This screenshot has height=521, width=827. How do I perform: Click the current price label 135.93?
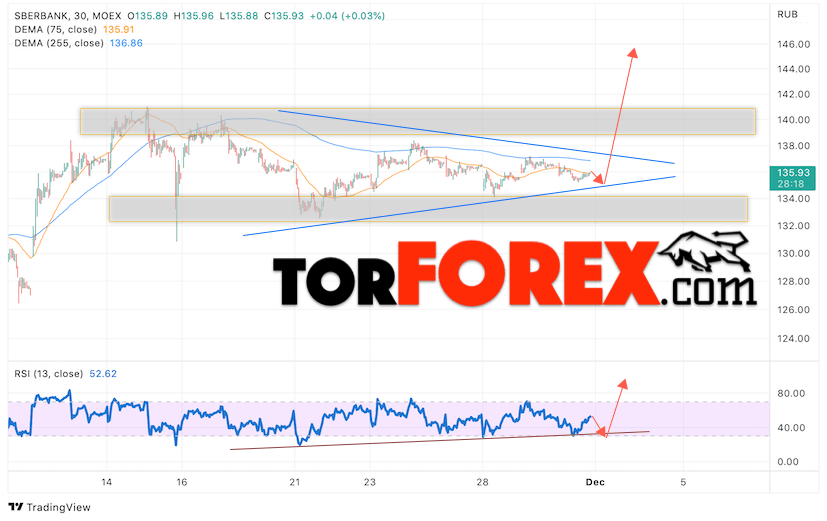(x=793, y=172)
